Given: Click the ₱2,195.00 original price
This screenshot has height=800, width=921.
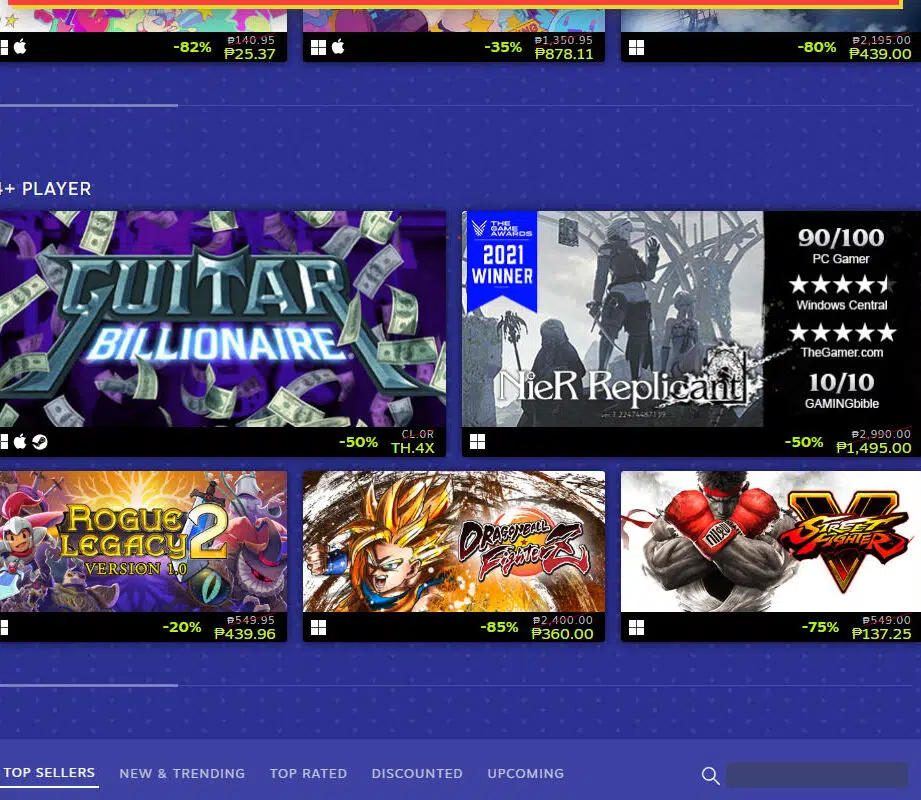Looking at the screenshot, I should (x=882, y=40).
